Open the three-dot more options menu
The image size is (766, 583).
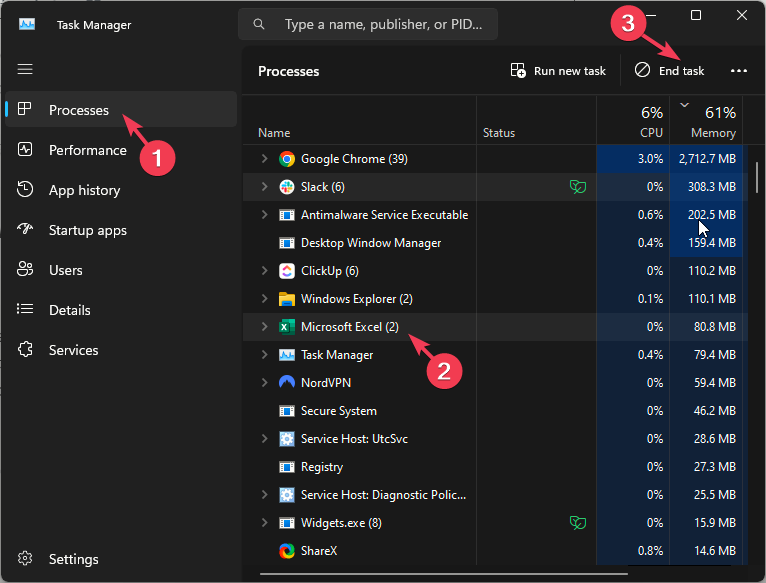[x=739, y=71]
